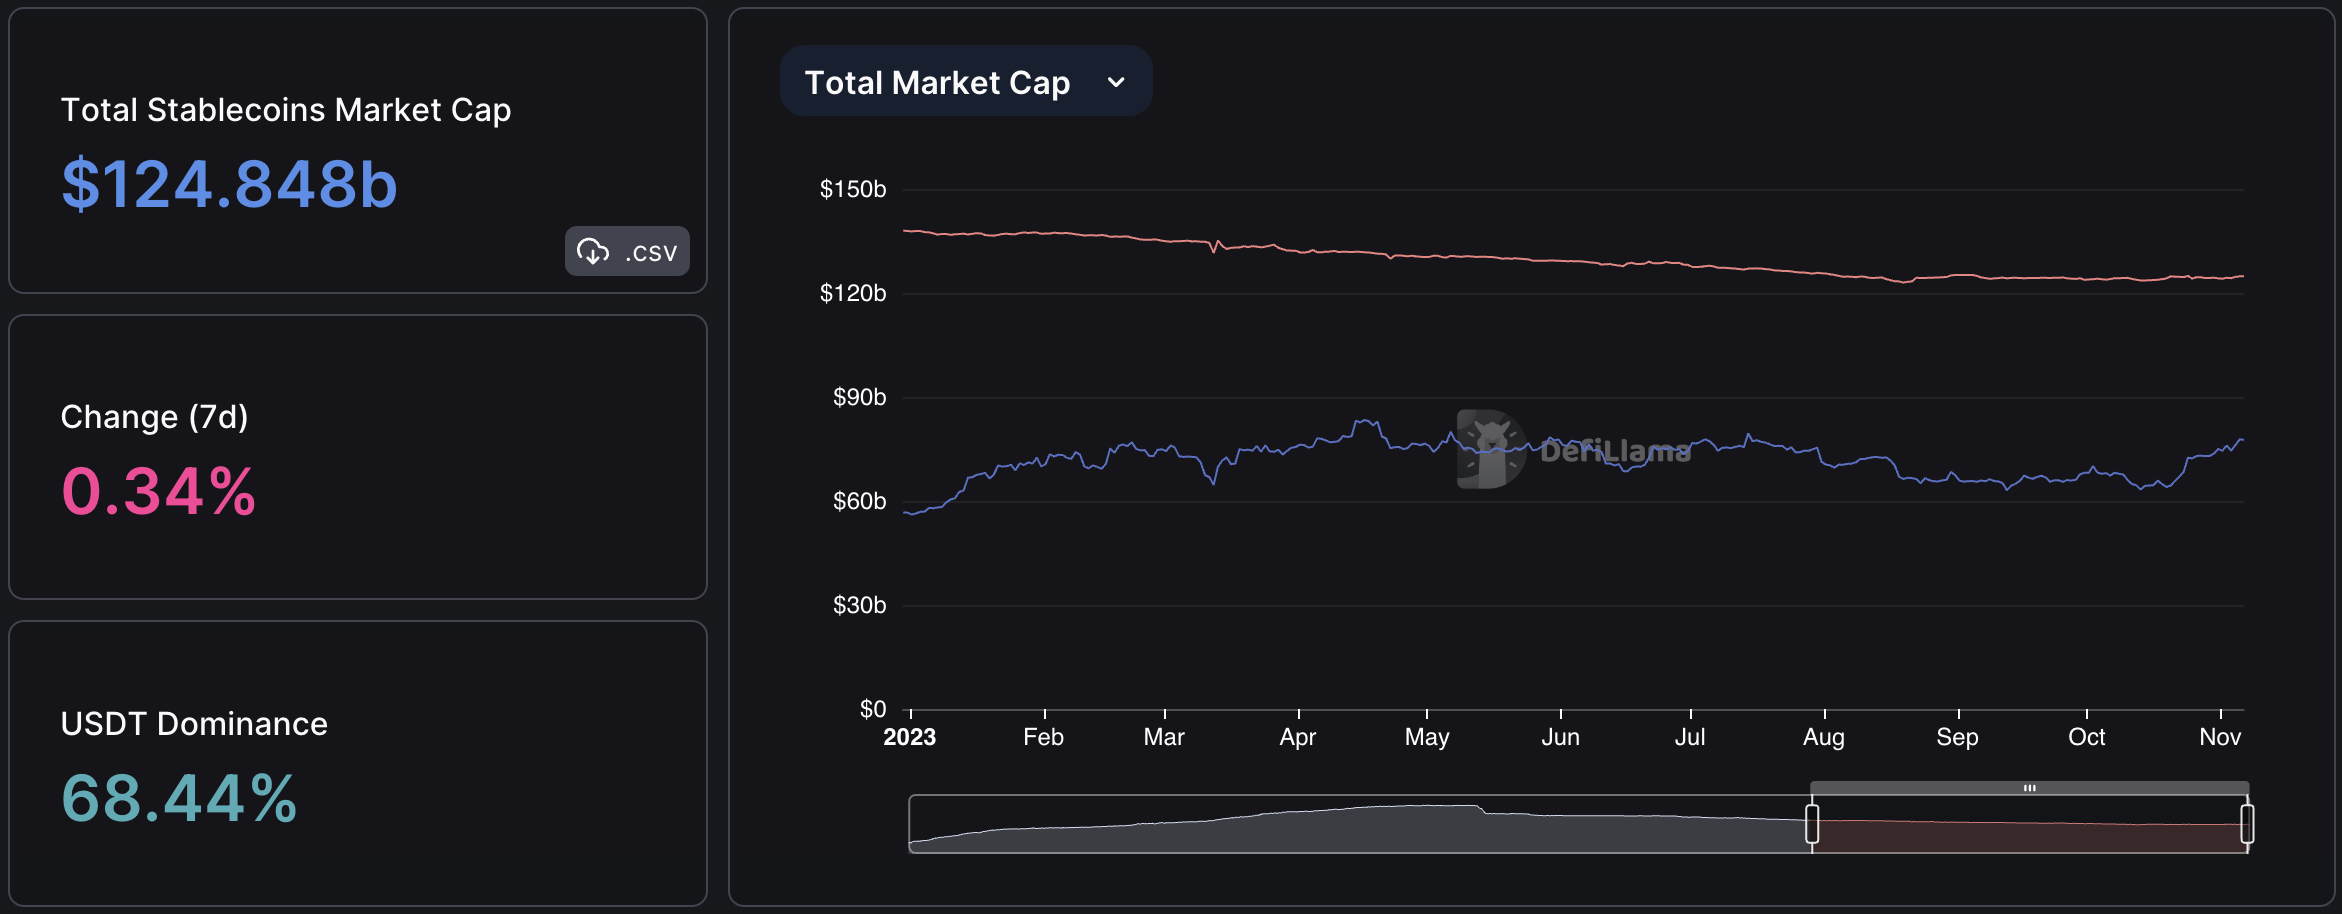Click the Mar x-axis label
Screen dimensions: 2342x914
(1164, 737)
